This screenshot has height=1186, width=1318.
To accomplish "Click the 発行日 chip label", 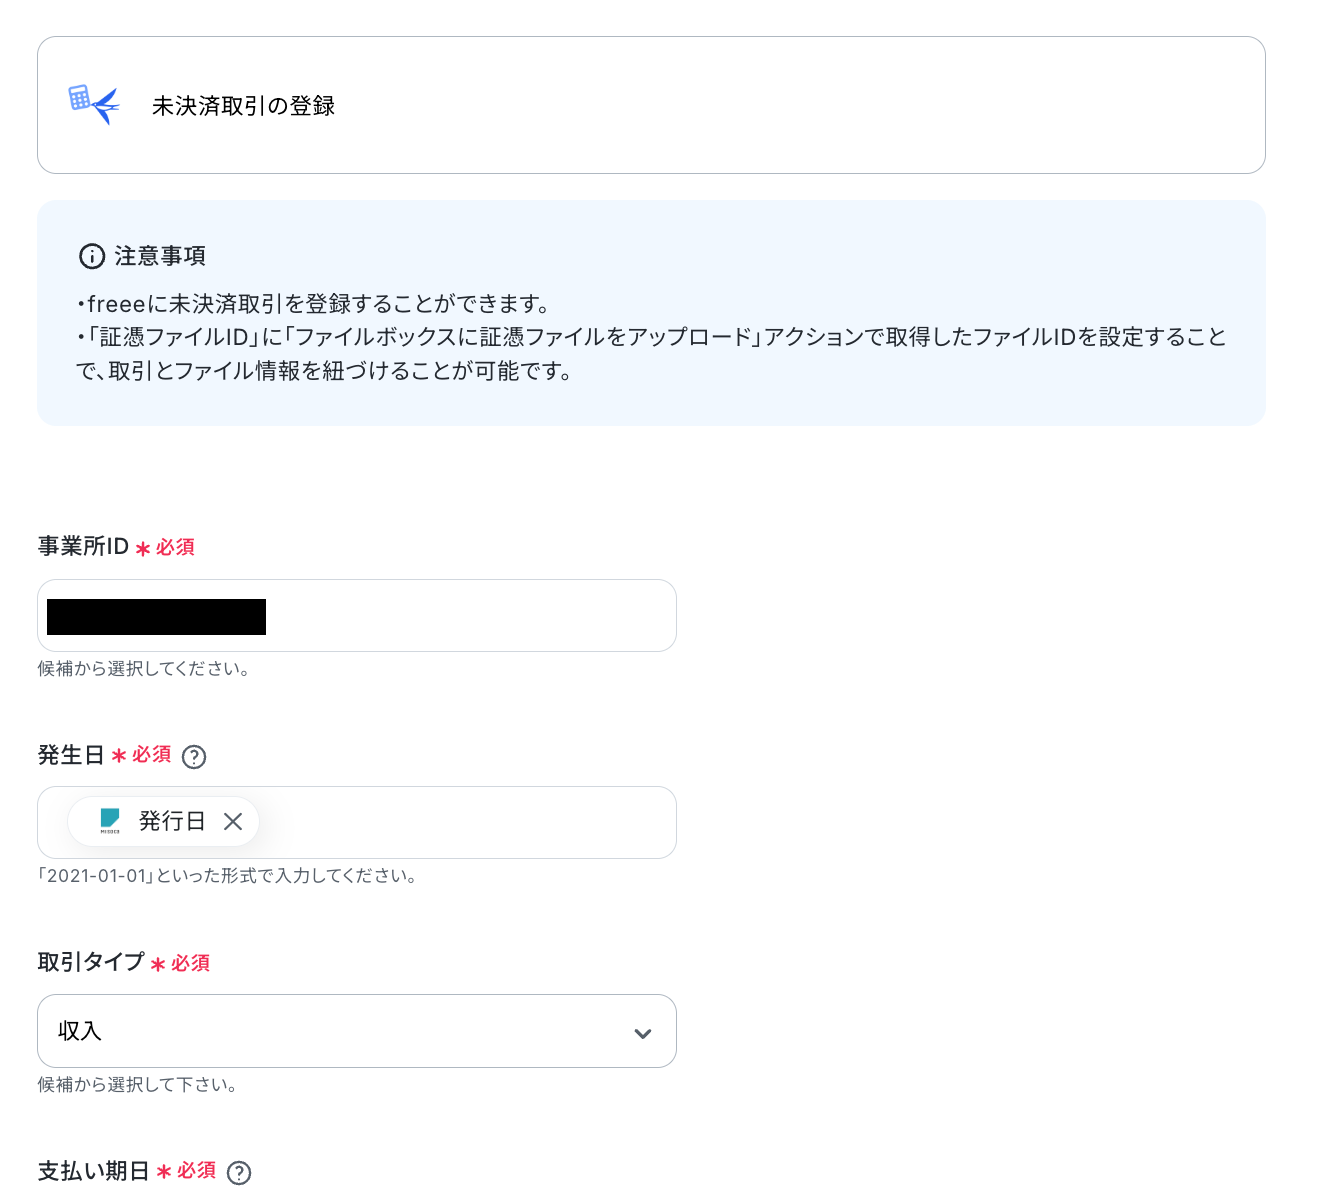I will pos(172,822).
